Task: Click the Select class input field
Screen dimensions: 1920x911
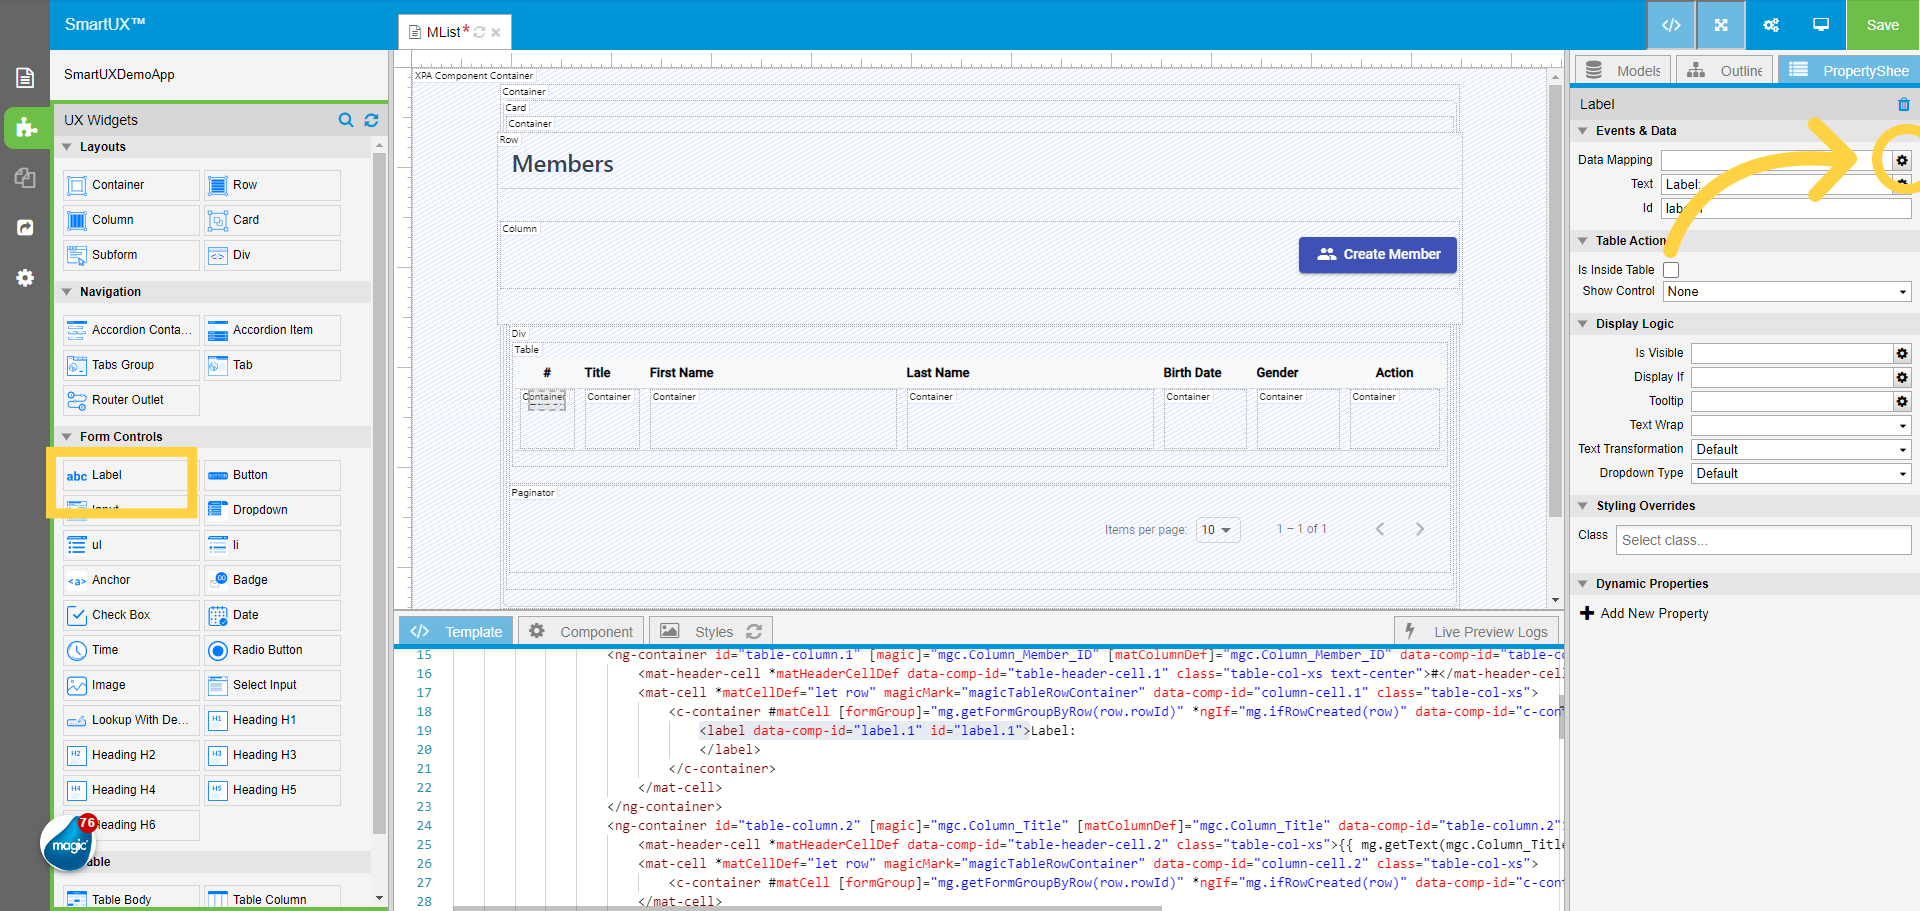Action: pos(1762,540)
